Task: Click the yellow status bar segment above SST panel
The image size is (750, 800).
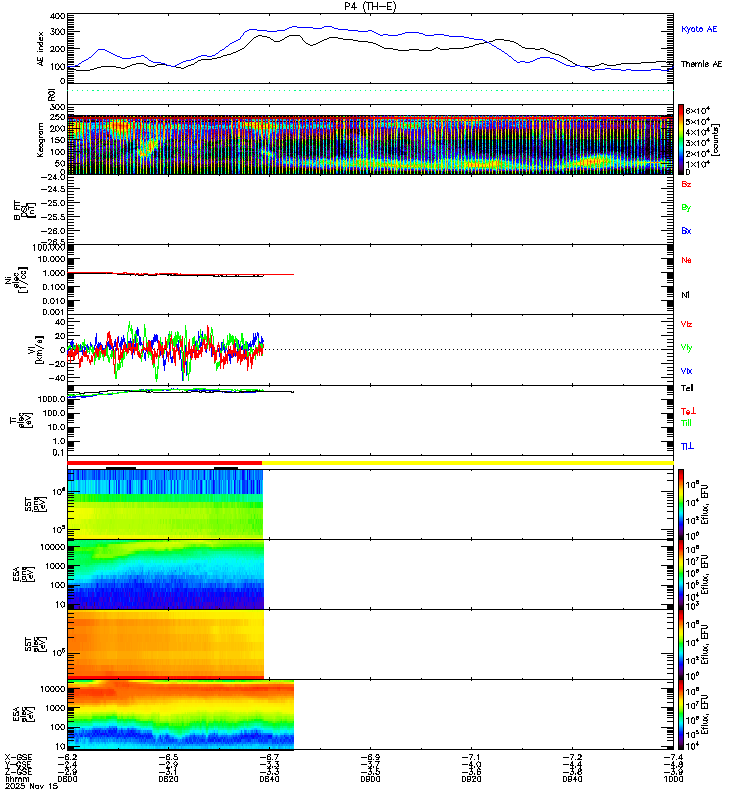Action: [468, 463]
